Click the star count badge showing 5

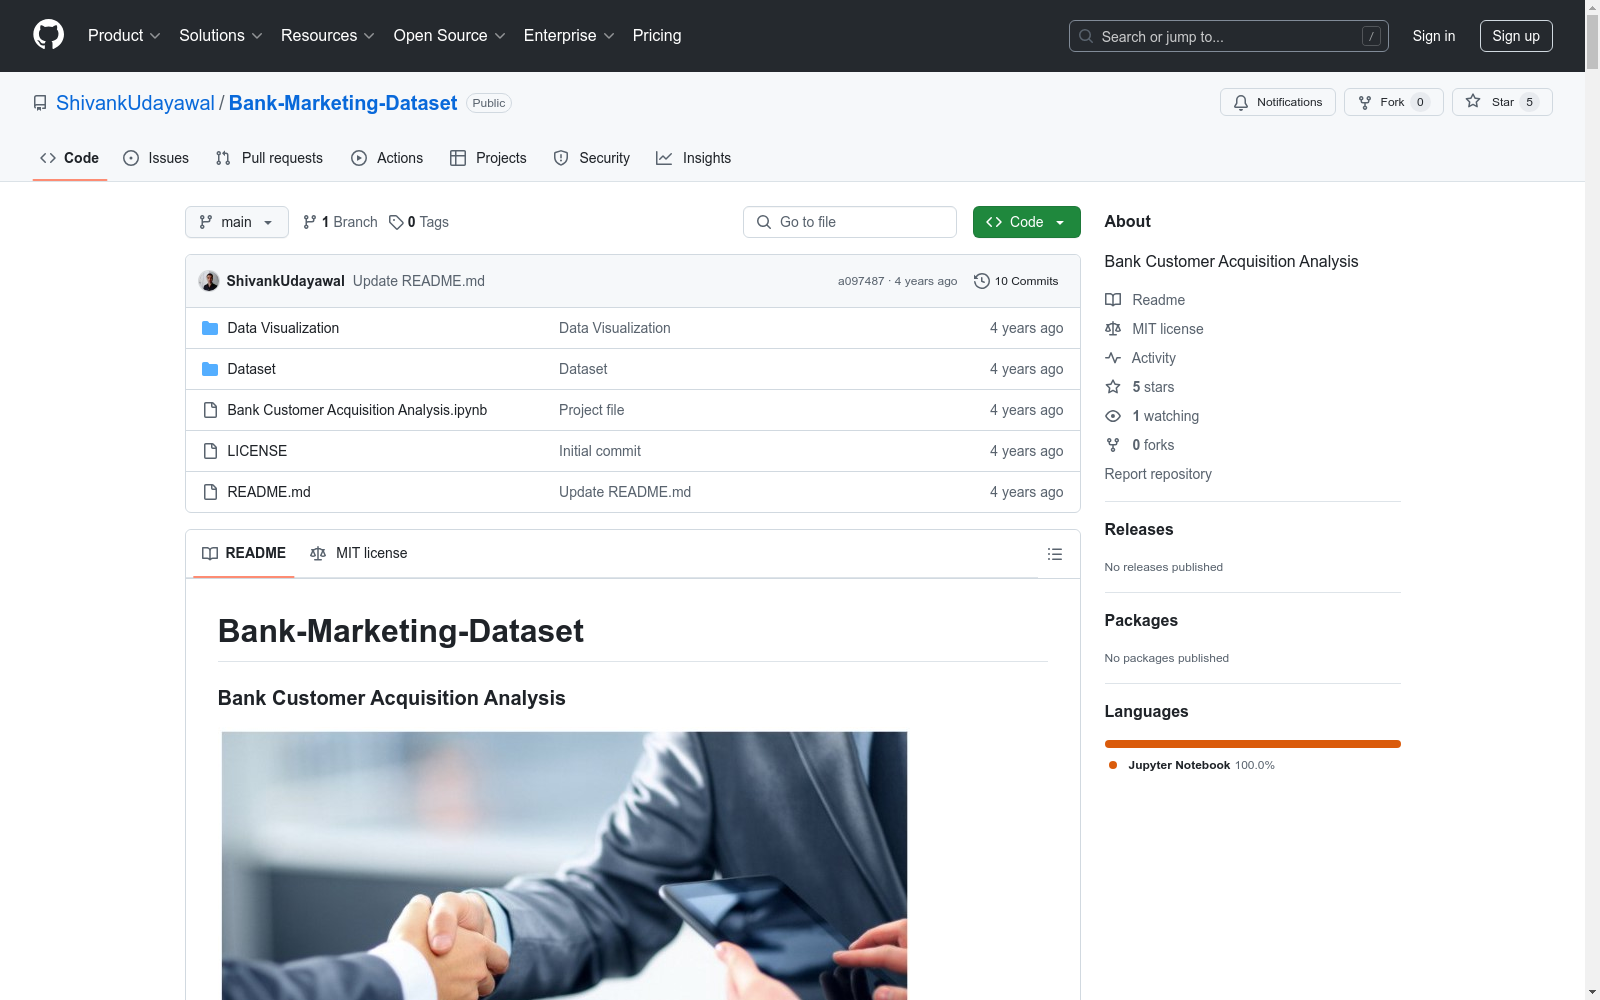(x=1529, y=102)
